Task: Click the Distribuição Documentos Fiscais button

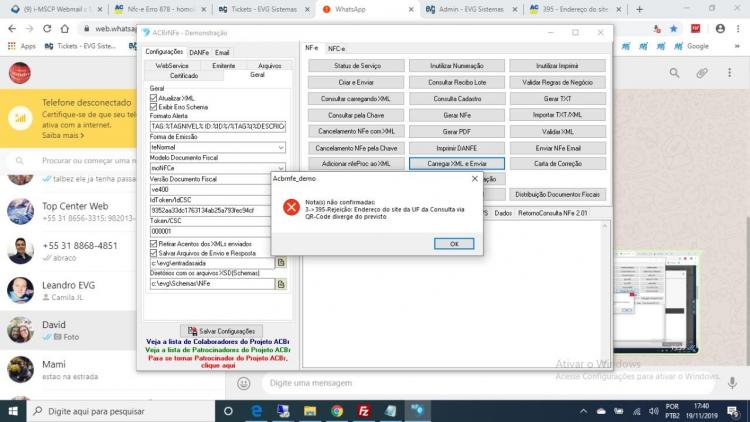Action: click(x=558, y=194)
